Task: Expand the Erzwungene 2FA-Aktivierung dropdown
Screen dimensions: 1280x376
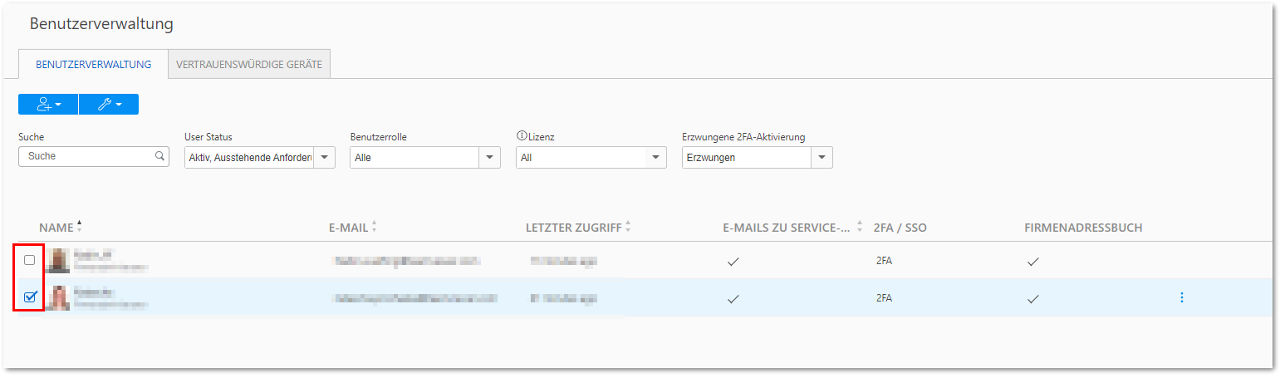Action: pos(821,157)
